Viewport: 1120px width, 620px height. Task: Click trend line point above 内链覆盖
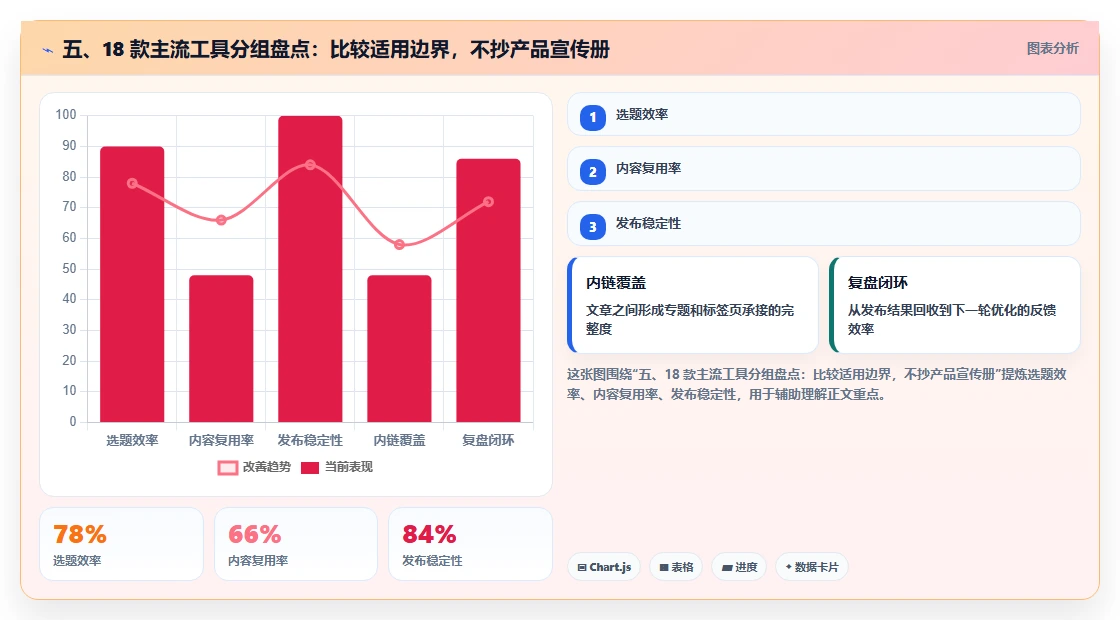pos(399,244)
